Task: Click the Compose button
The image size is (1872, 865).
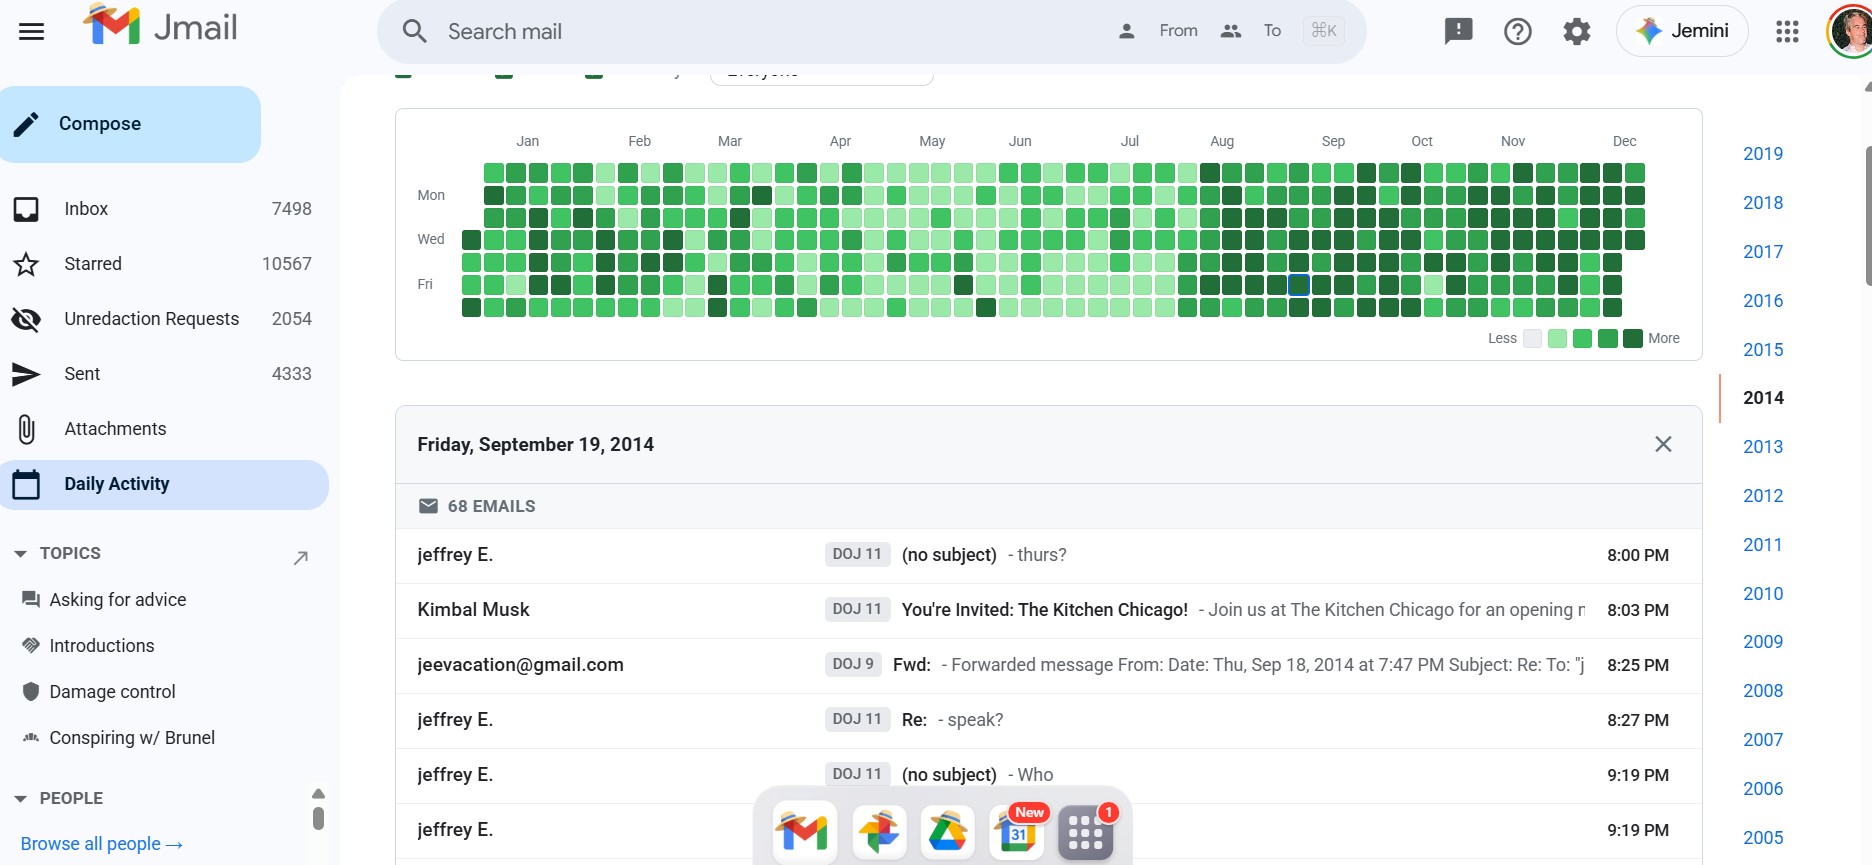Action: (130, 124)
